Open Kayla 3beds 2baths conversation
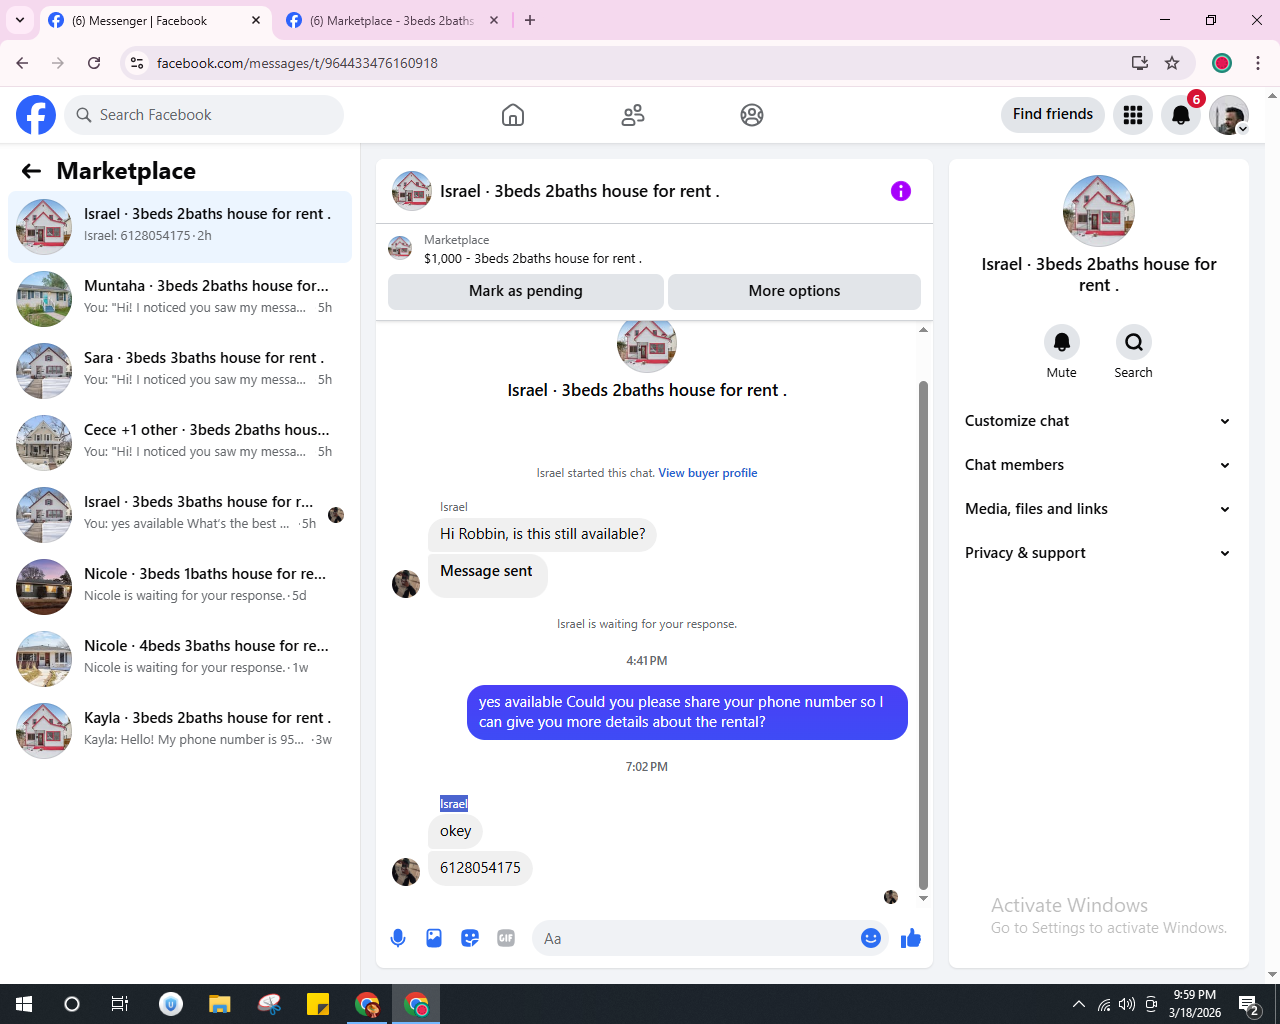This screenshot has height=1024, width=1280. tap(180, 731)
